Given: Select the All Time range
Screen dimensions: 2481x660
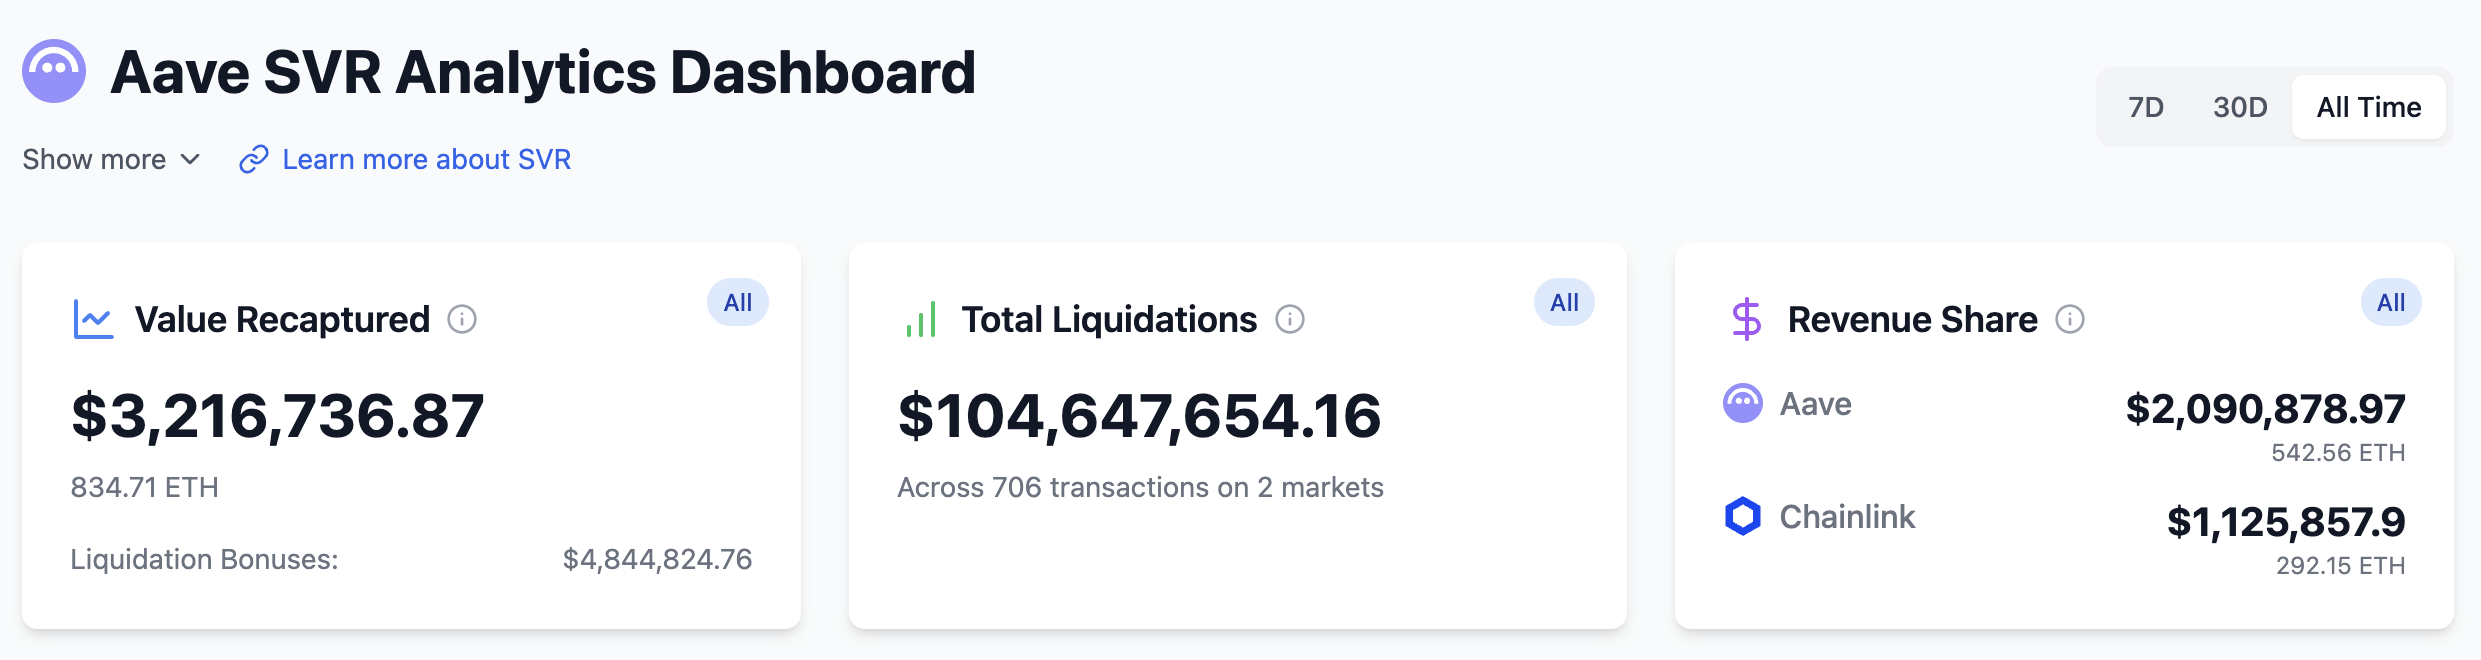Looking at the screenshot, I should click(x=2368, y=107).
